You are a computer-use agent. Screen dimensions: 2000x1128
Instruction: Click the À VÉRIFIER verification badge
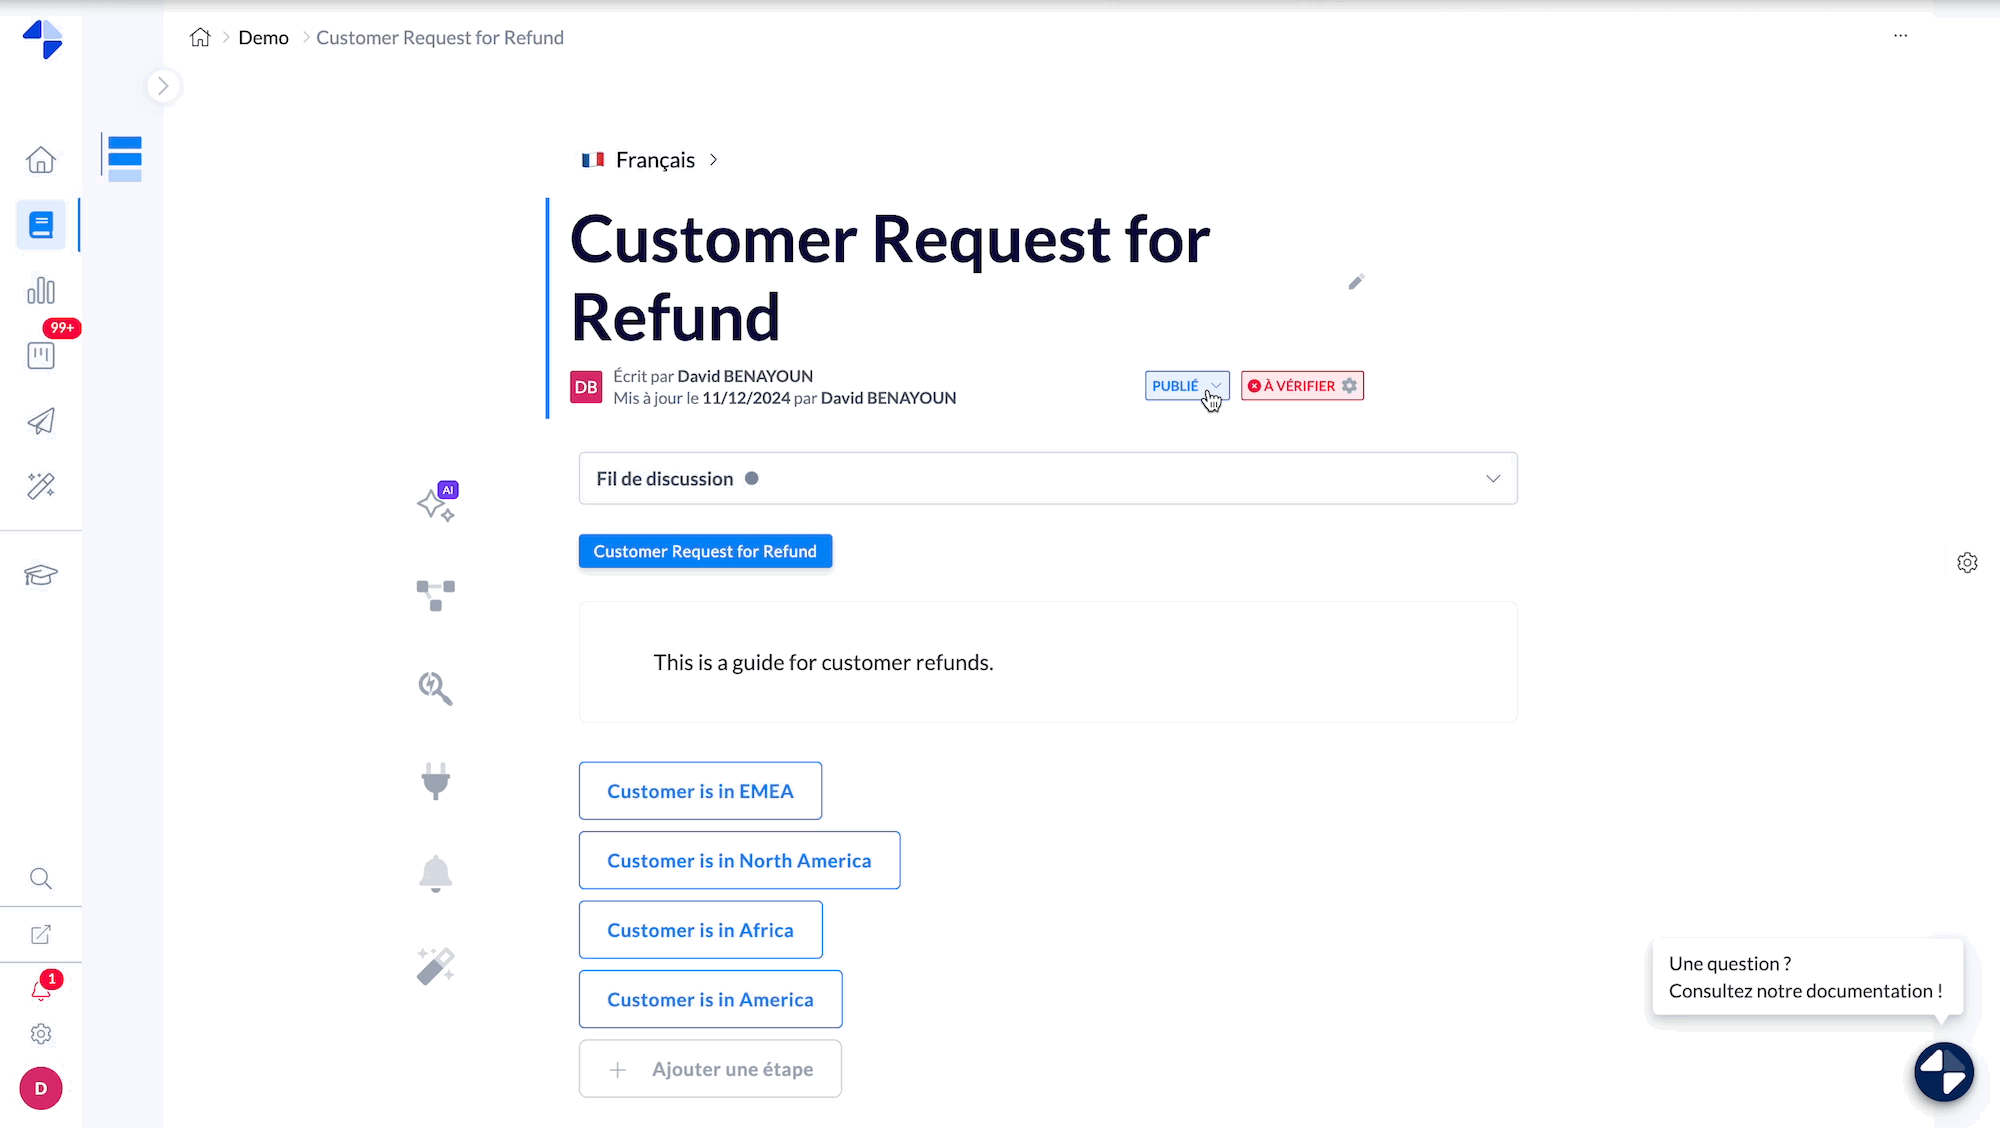click(1302, 386)
